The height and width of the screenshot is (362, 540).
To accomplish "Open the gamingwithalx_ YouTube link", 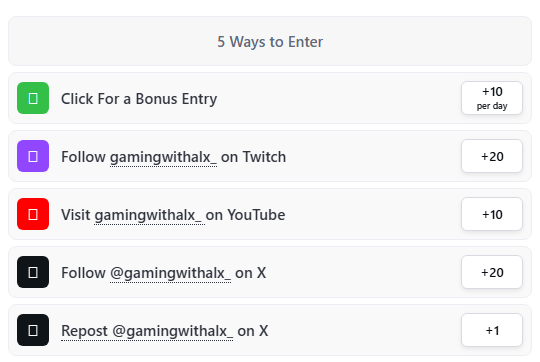I will point(148,216).
